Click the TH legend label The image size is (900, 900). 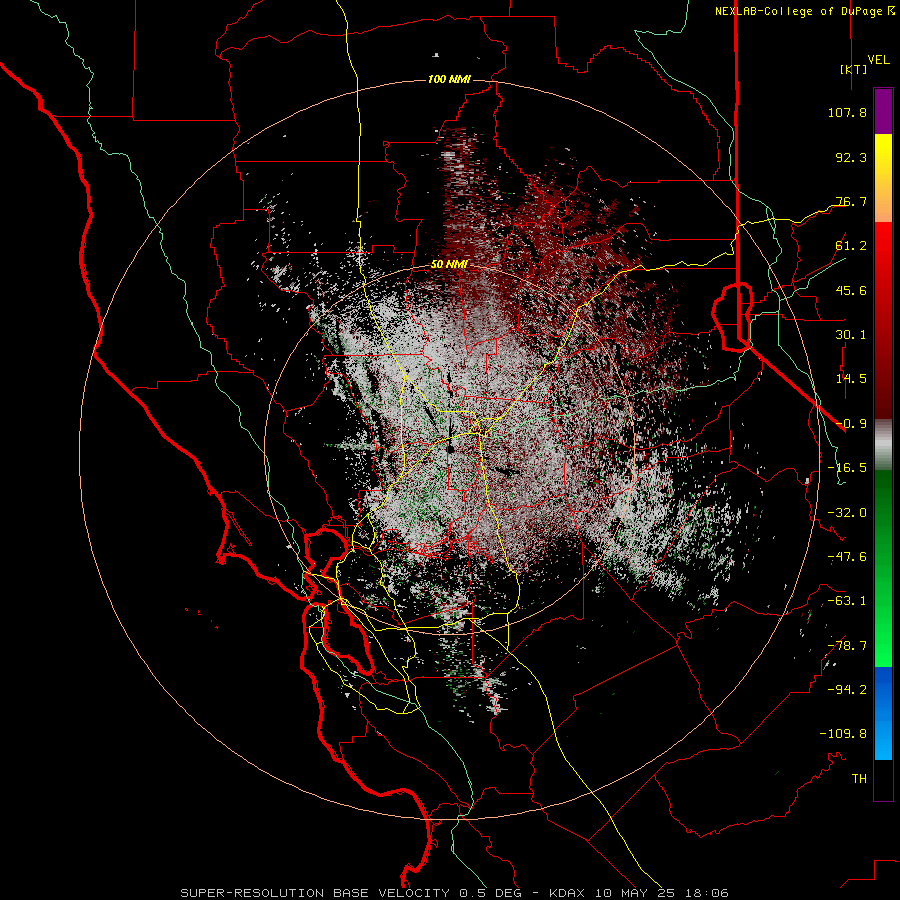[x=859, y=779]
